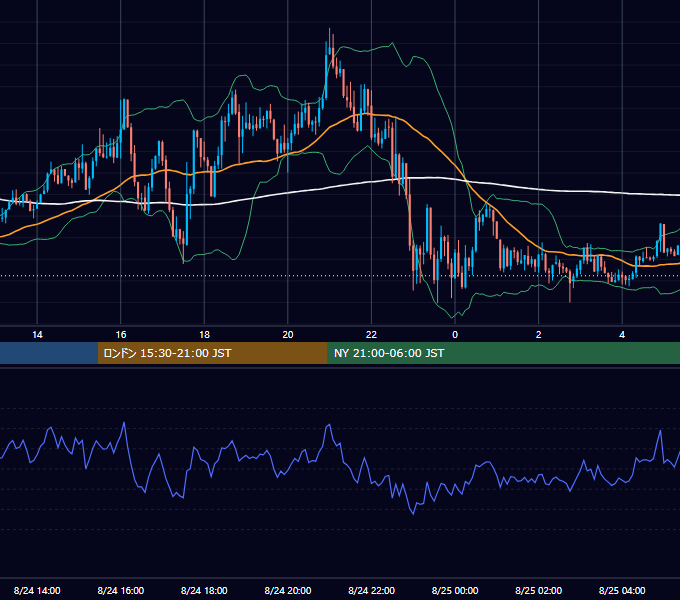Click the 8/24 20:00 date label

click(x=288, y=590)
